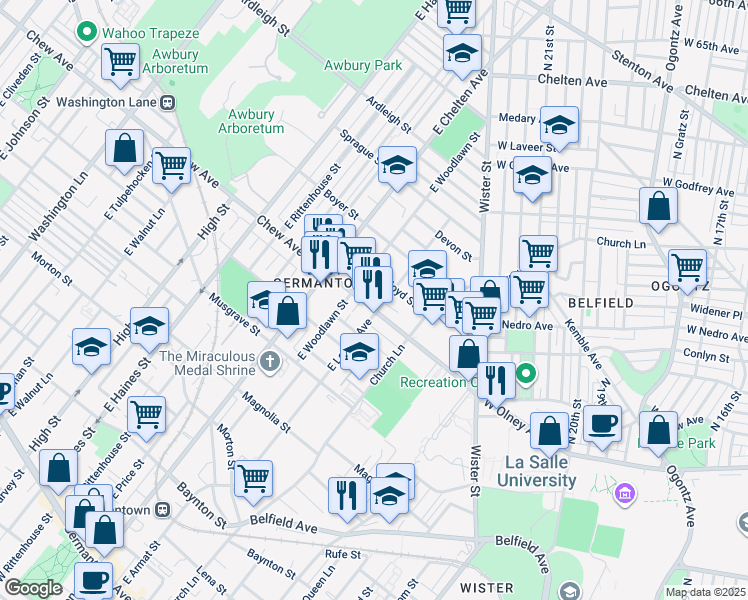Image resolution: width=748 pixels, height=600 pixels.
Task: Click the school marker next to Sprague St
Action: pyautogui.click(x=397, y=166)
